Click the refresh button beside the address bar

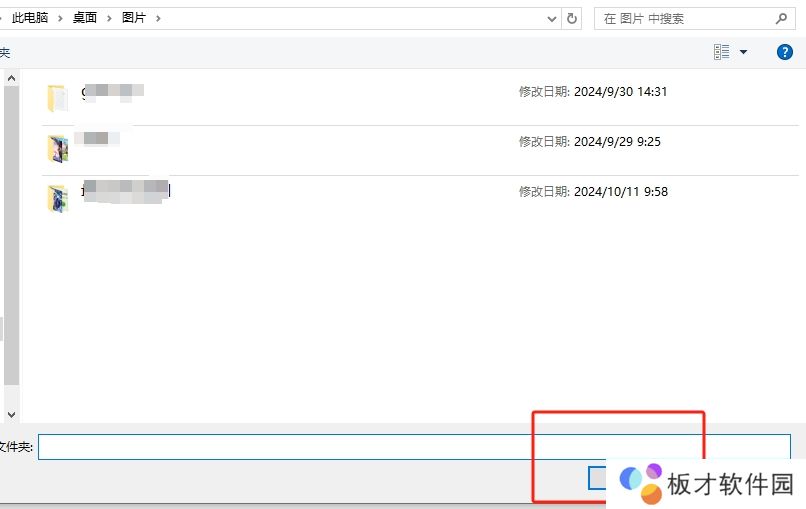[572, 18]
